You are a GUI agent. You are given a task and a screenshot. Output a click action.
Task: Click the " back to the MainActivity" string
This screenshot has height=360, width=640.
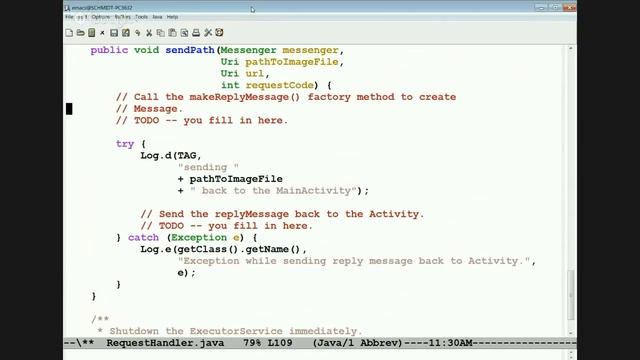[x=273, y=191]
